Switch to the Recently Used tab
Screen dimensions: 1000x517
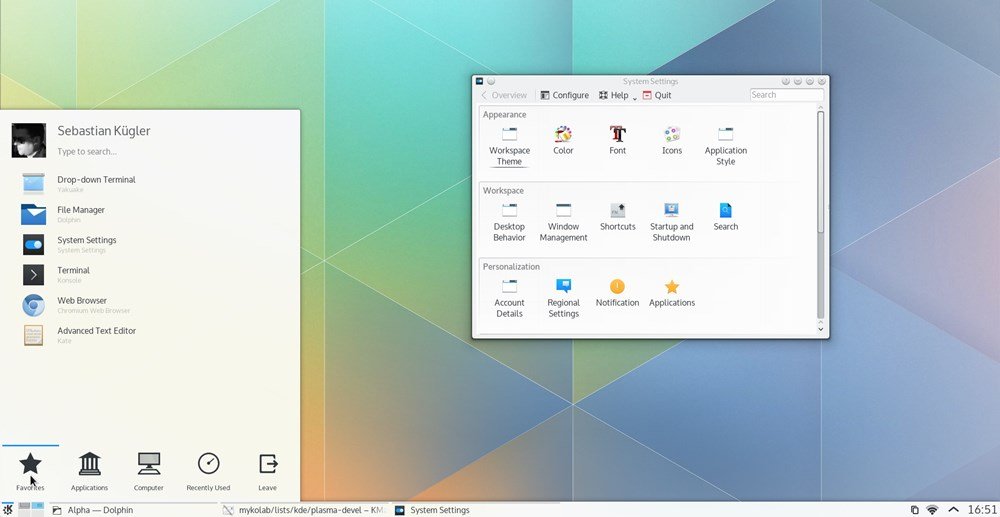[x=208, y=471]
